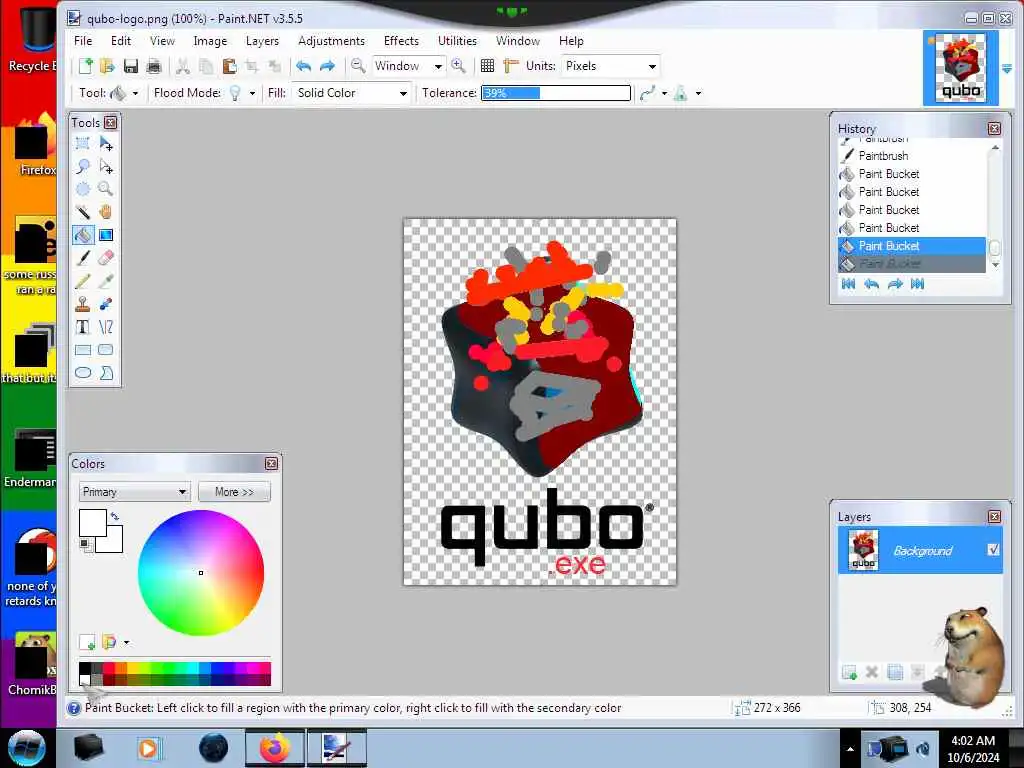Click the More >> button in Colors
Image resolution: width=1024 pixels, height=768 pixels.
(x=234, y=492)
